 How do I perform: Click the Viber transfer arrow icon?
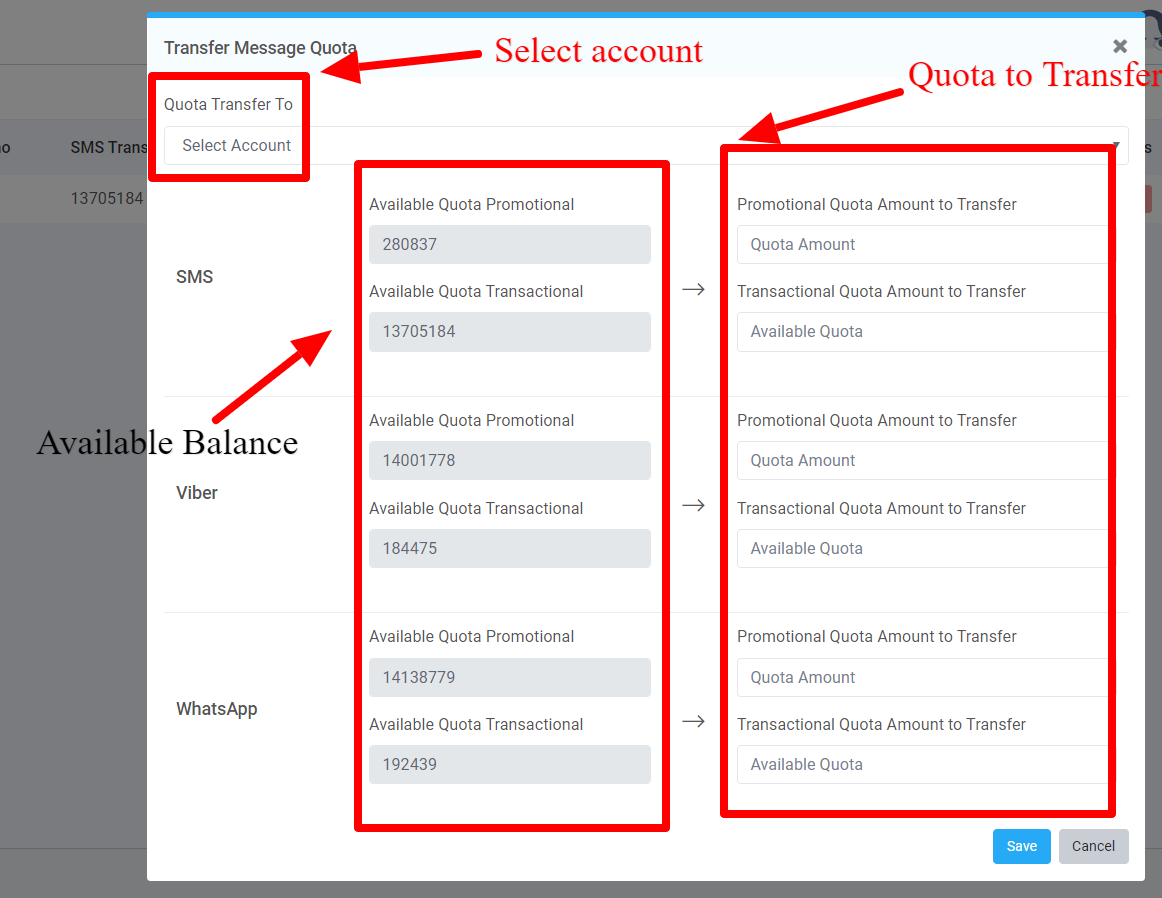coord(693,505)
